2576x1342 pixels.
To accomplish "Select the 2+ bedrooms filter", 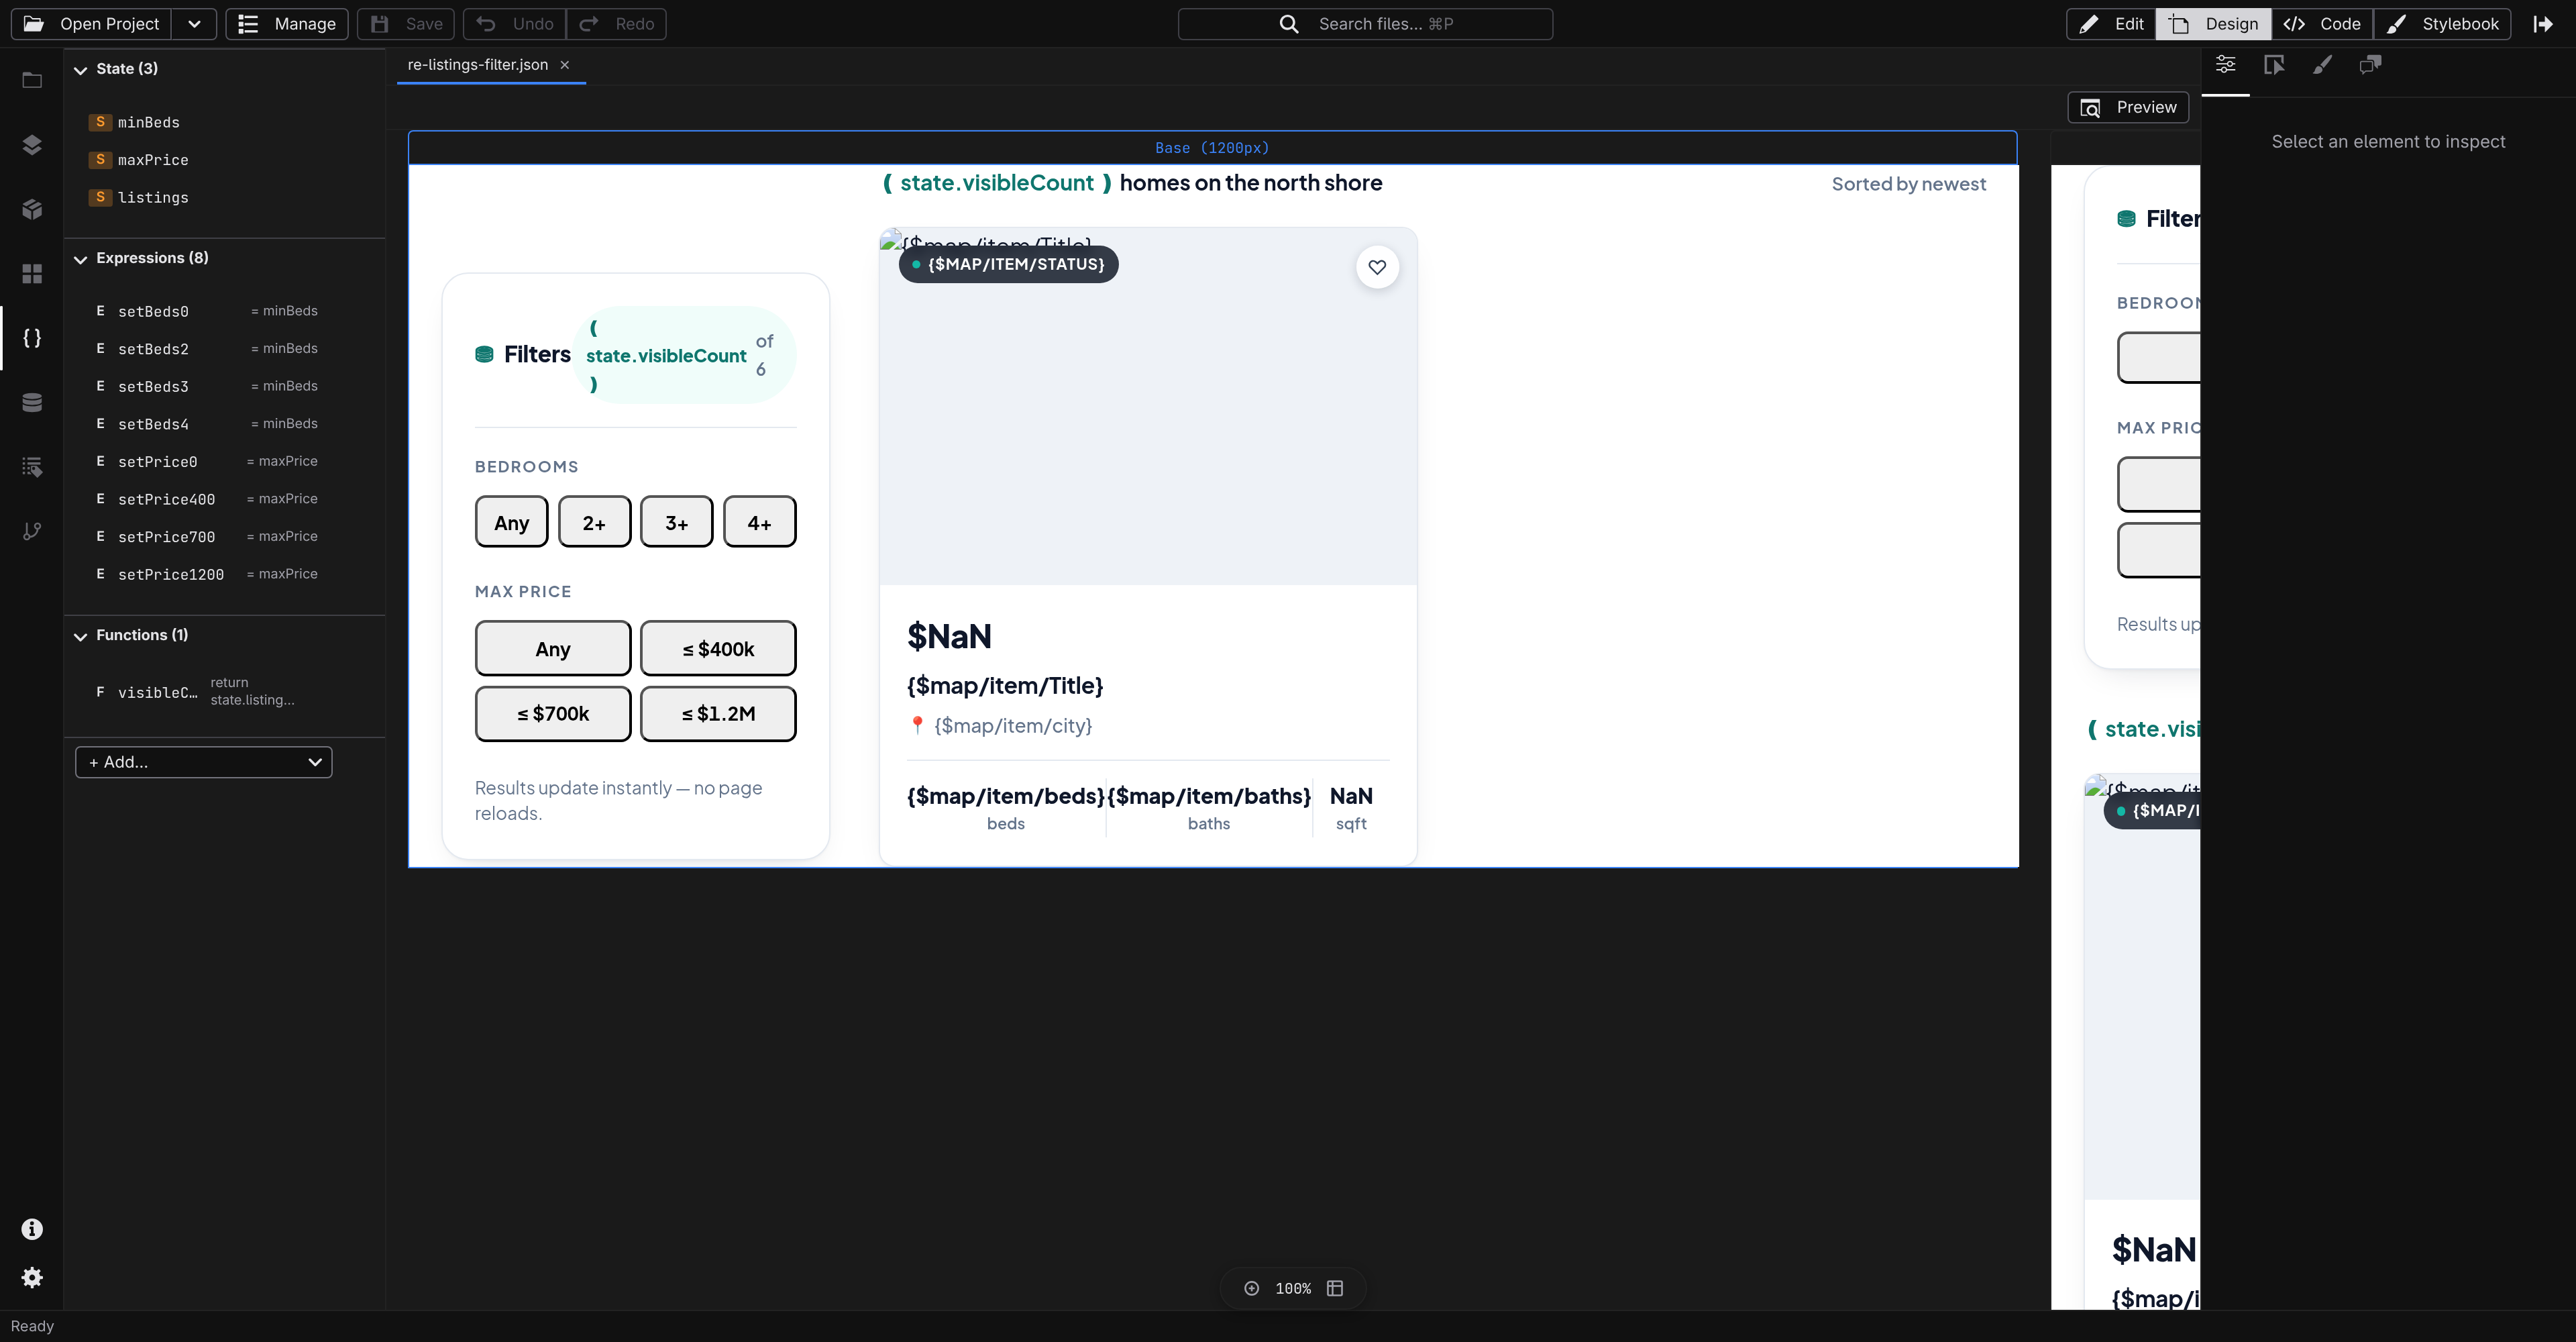I will click(x=594, y=522).
